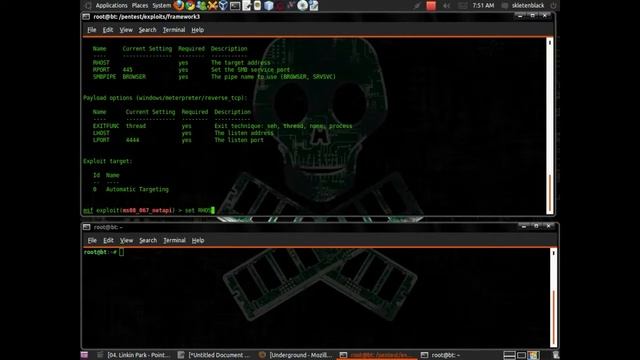Click the msf prompt input line
Image resolution: width=640 pixels, height=360 pixels.
(149, 211)
